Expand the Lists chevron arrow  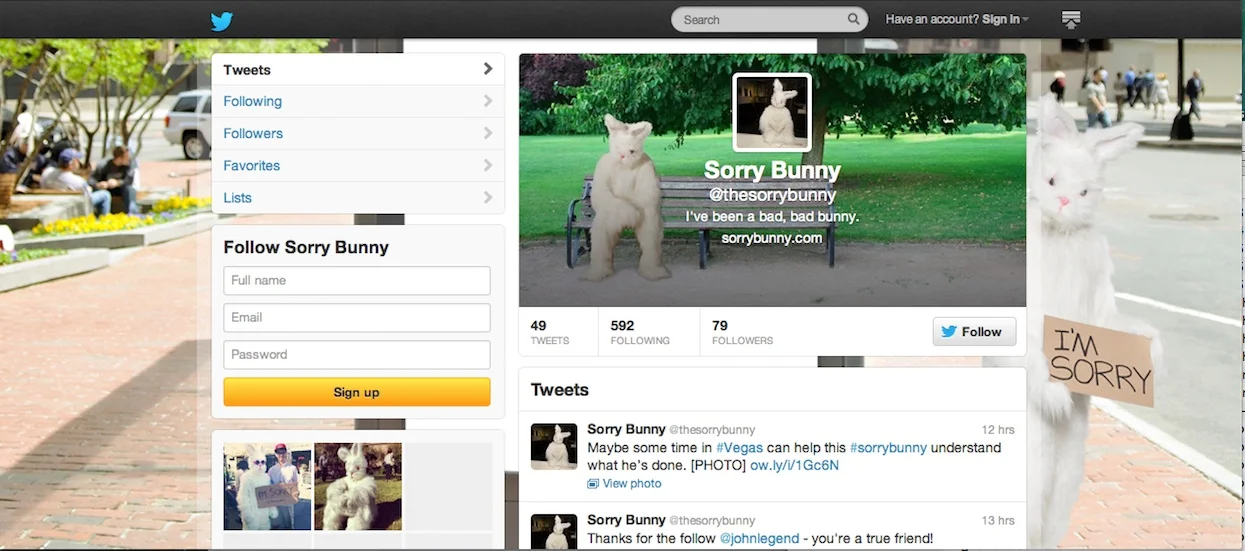[x=488, y=197]
